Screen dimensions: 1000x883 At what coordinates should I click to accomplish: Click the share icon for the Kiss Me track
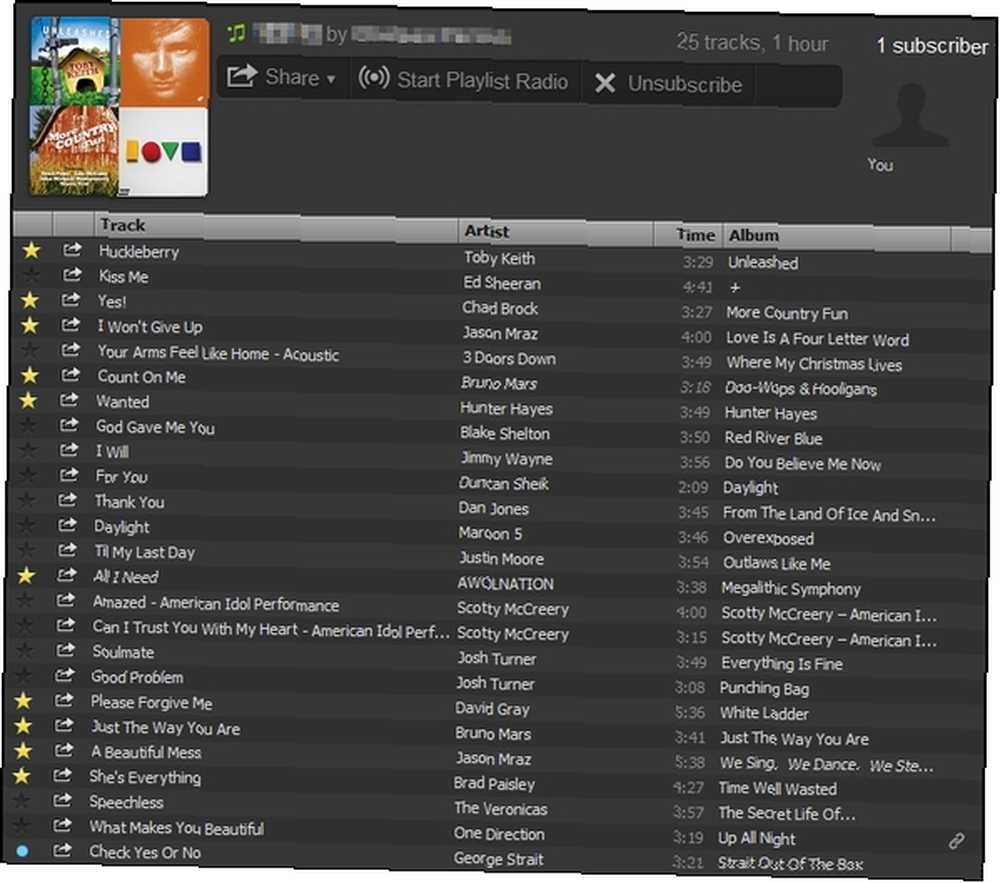point(71,274)
